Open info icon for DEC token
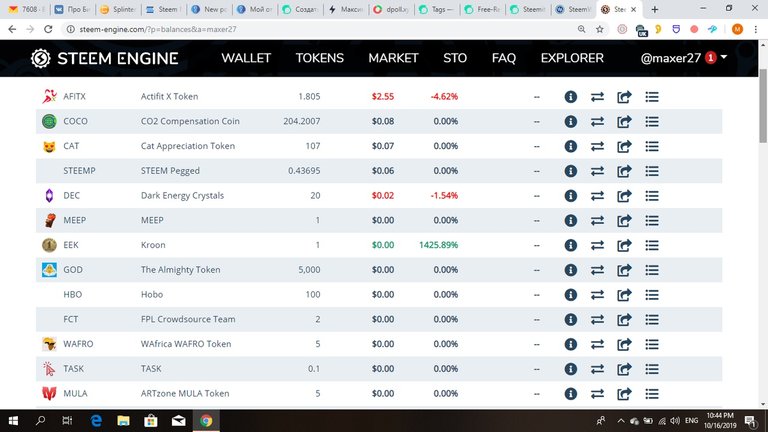This screenshot has width=768, height=432. (571, 195)
